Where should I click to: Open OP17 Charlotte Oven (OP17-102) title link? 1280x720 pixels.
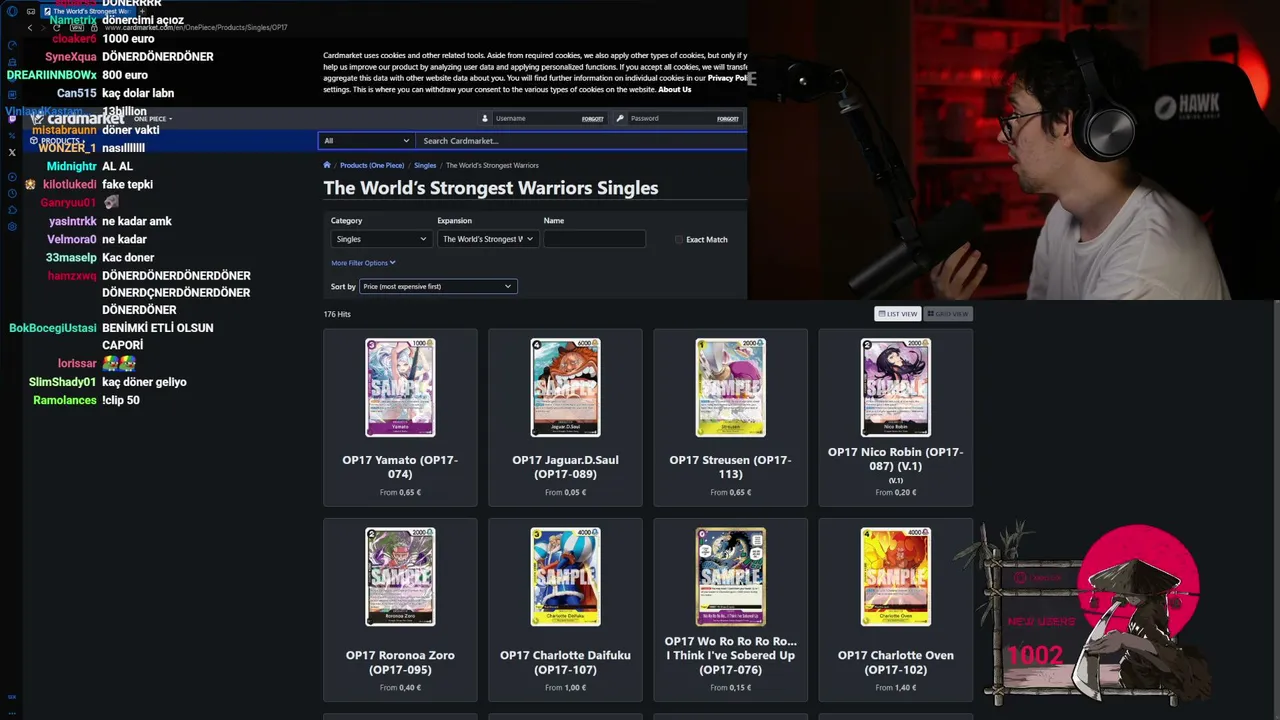click(895, 662)
